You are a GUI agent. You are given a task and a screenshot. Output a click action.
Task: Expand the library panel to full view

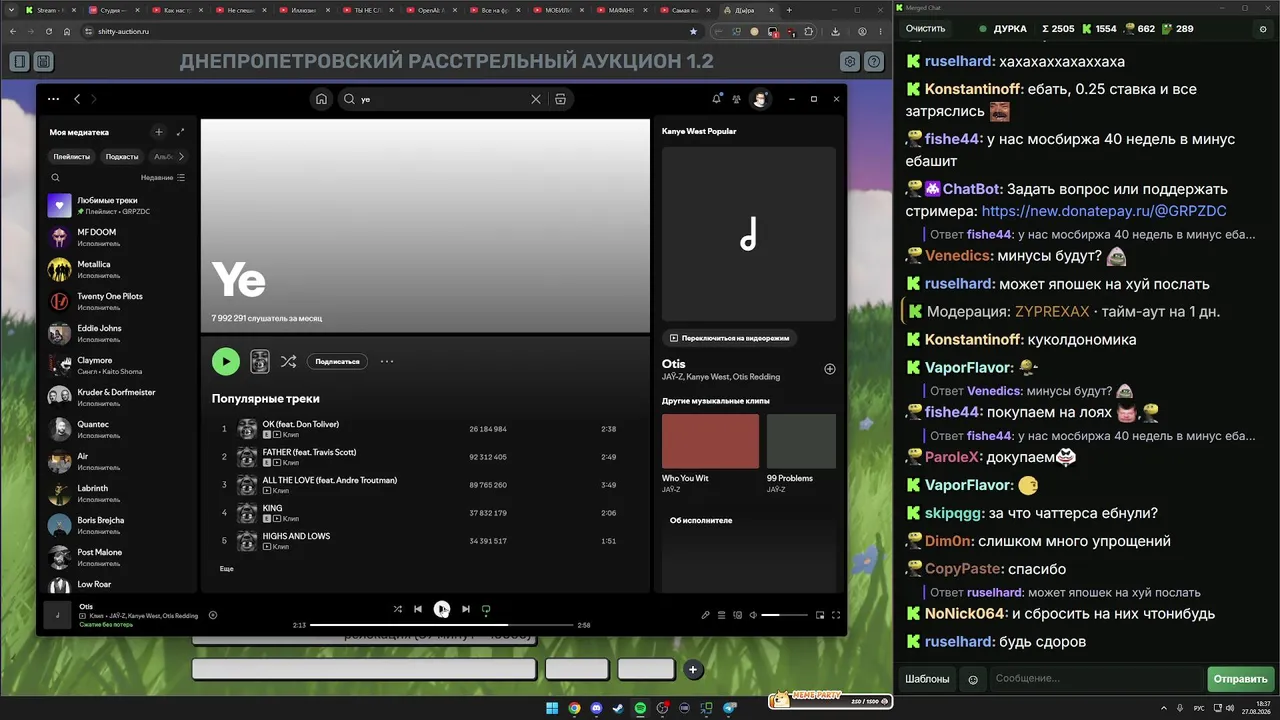coord(180,132)
